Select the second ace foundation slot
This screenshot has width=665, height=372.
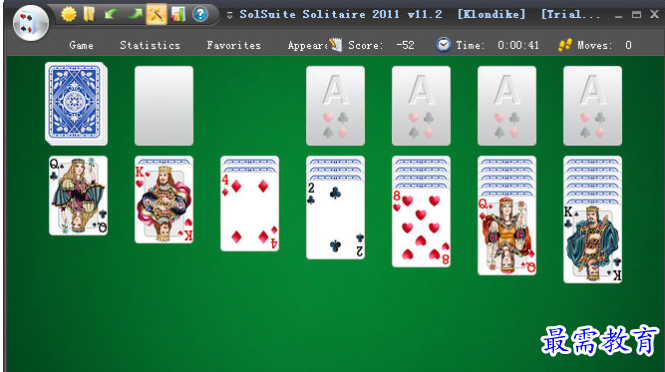pos(421,106)
